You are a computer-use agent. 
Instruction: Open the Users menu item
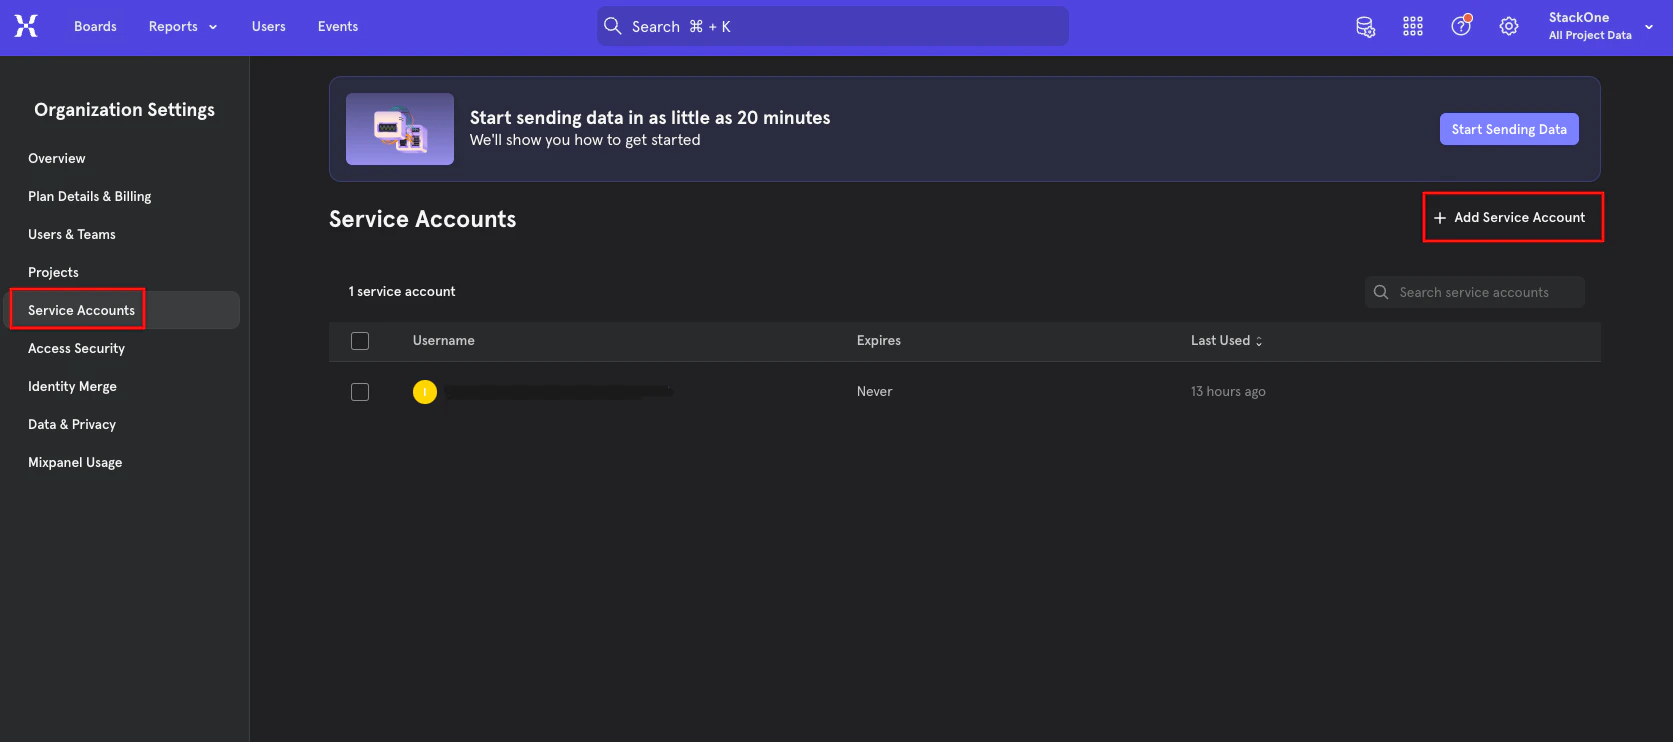coord(269,27)
